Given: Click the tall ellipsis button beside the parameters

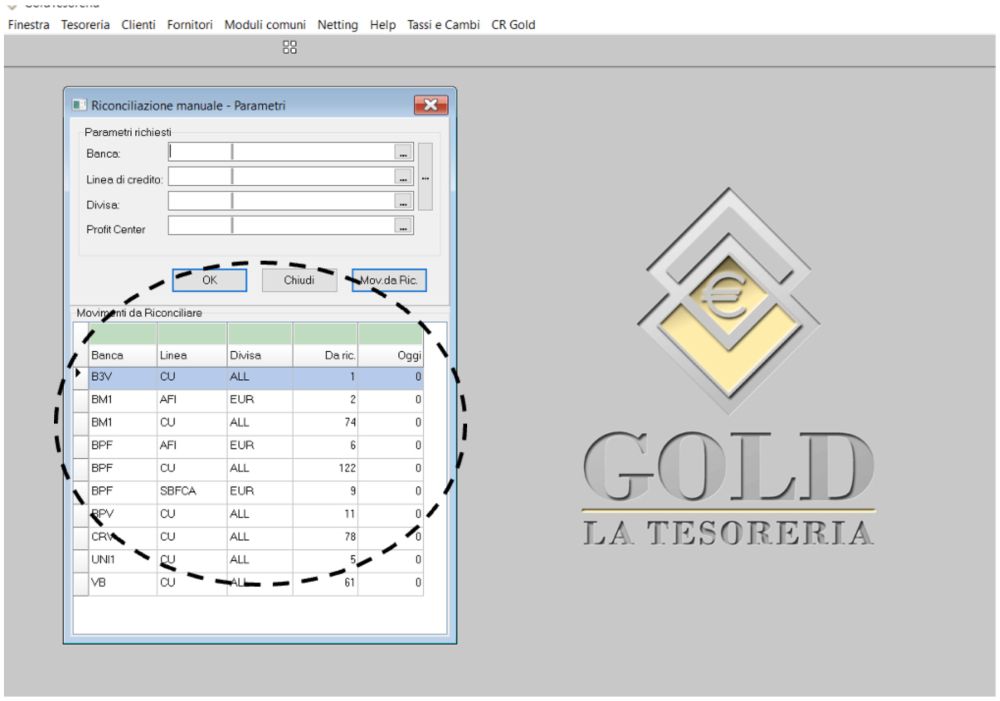Looking at the screenshot, I should (425, 177).
